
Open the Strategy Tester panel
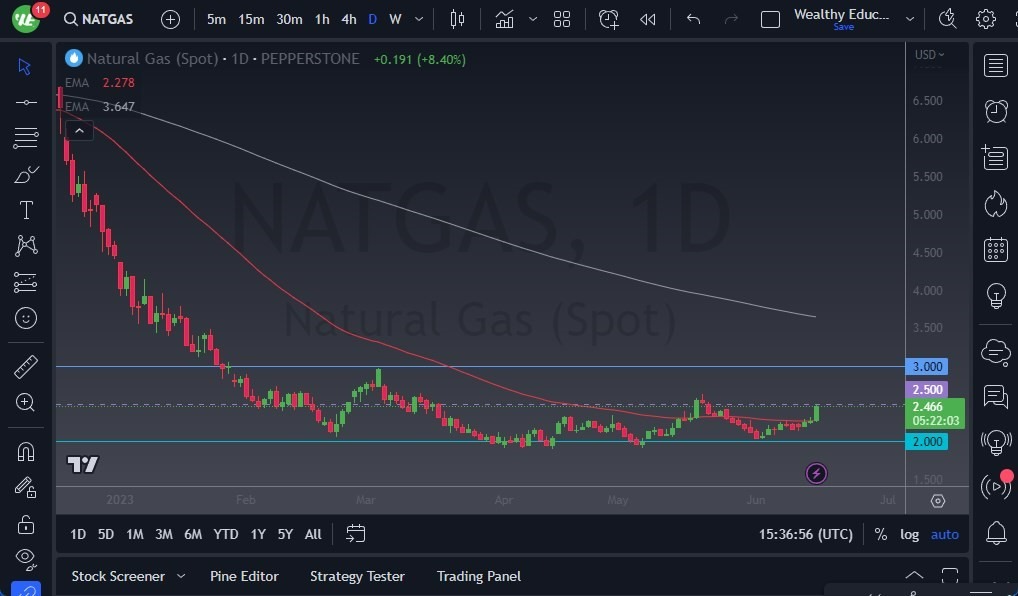point(357,576)
